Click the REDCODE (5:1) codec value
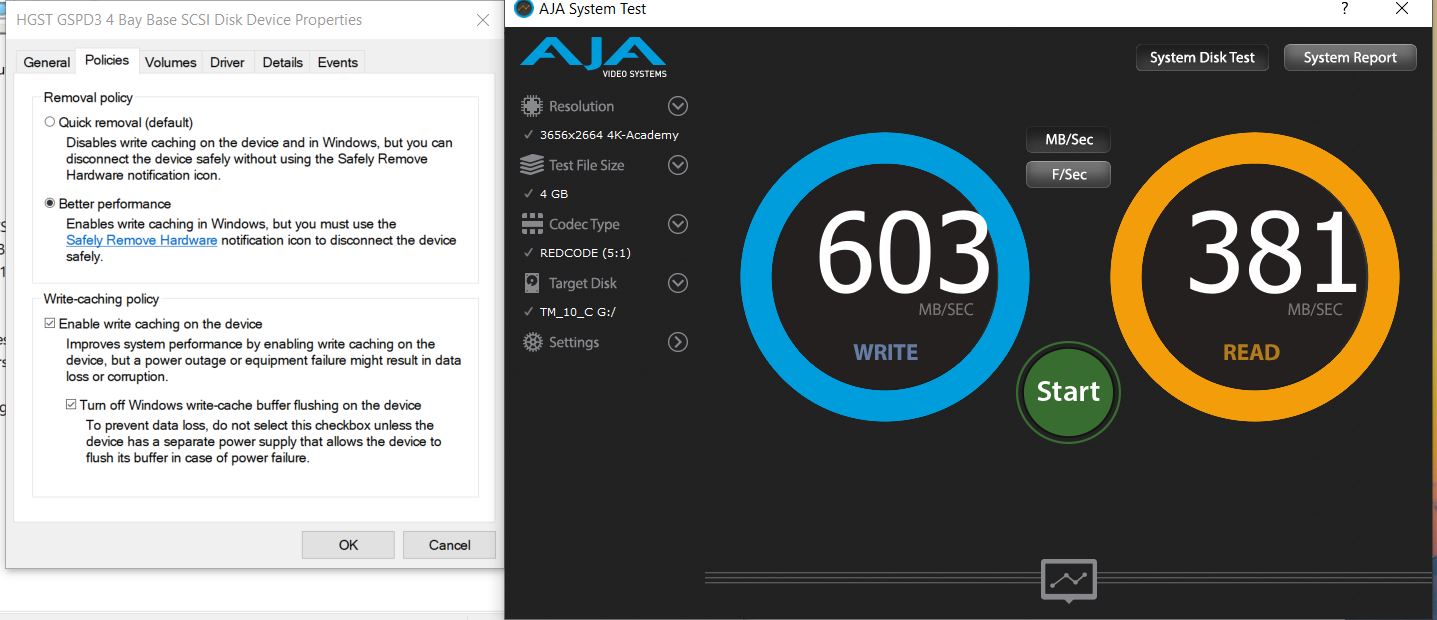This screenshot has height=620, width=1437. tap(585, 253)
